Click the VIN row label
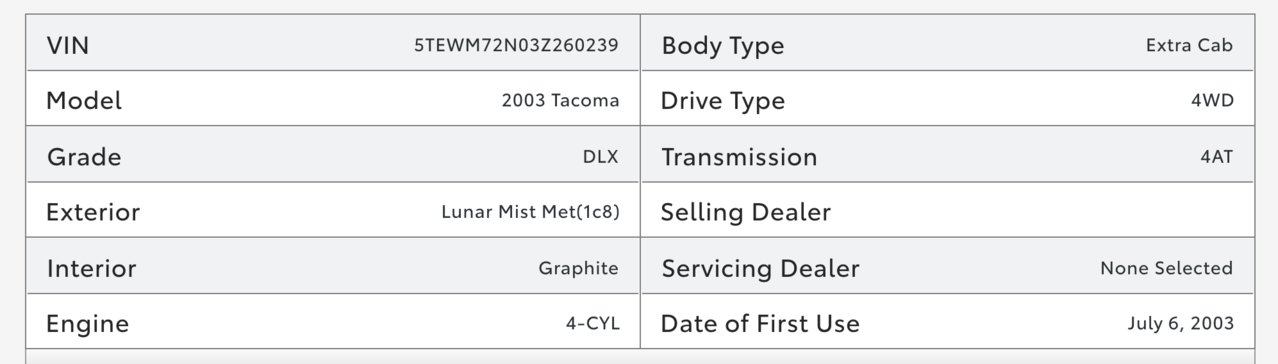The height and width of the screenshot is (364, 1278). (x=68, y=45)
